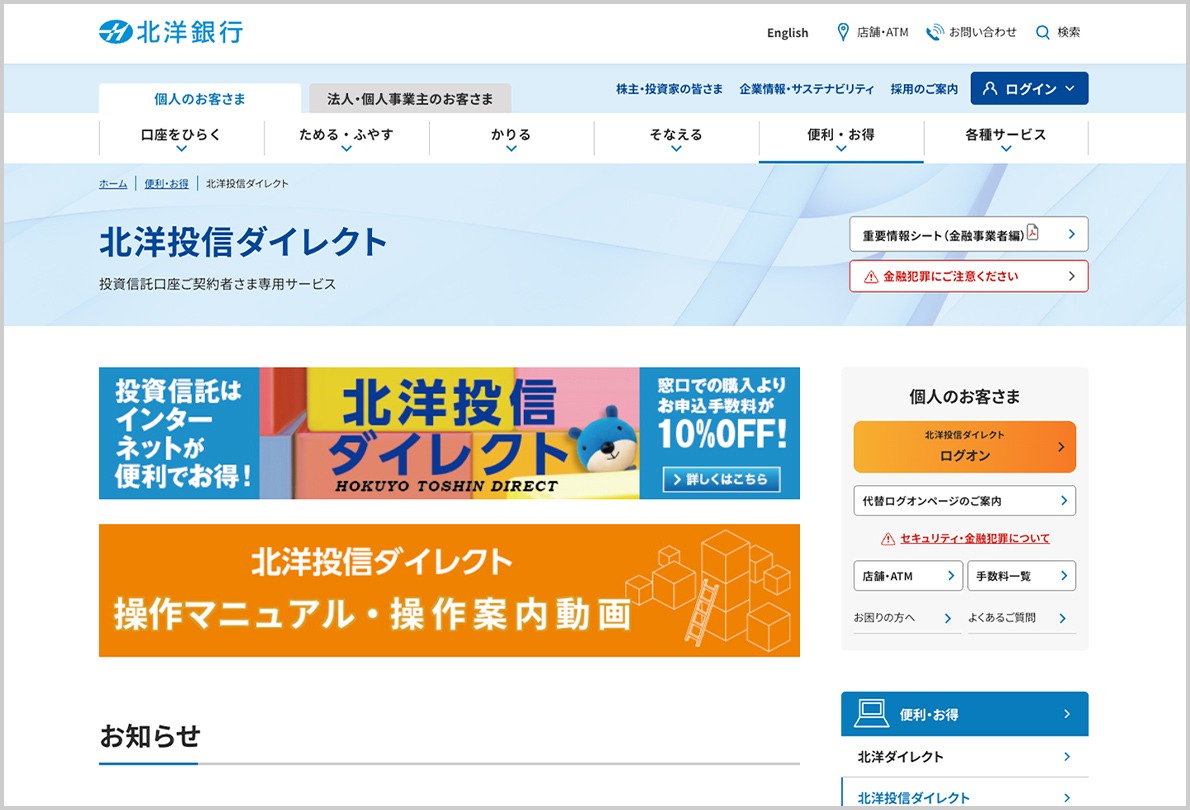Click the orange 北洋投信ダイレクト ログオン button
The image size is (1190, 810).
[965, 446]
